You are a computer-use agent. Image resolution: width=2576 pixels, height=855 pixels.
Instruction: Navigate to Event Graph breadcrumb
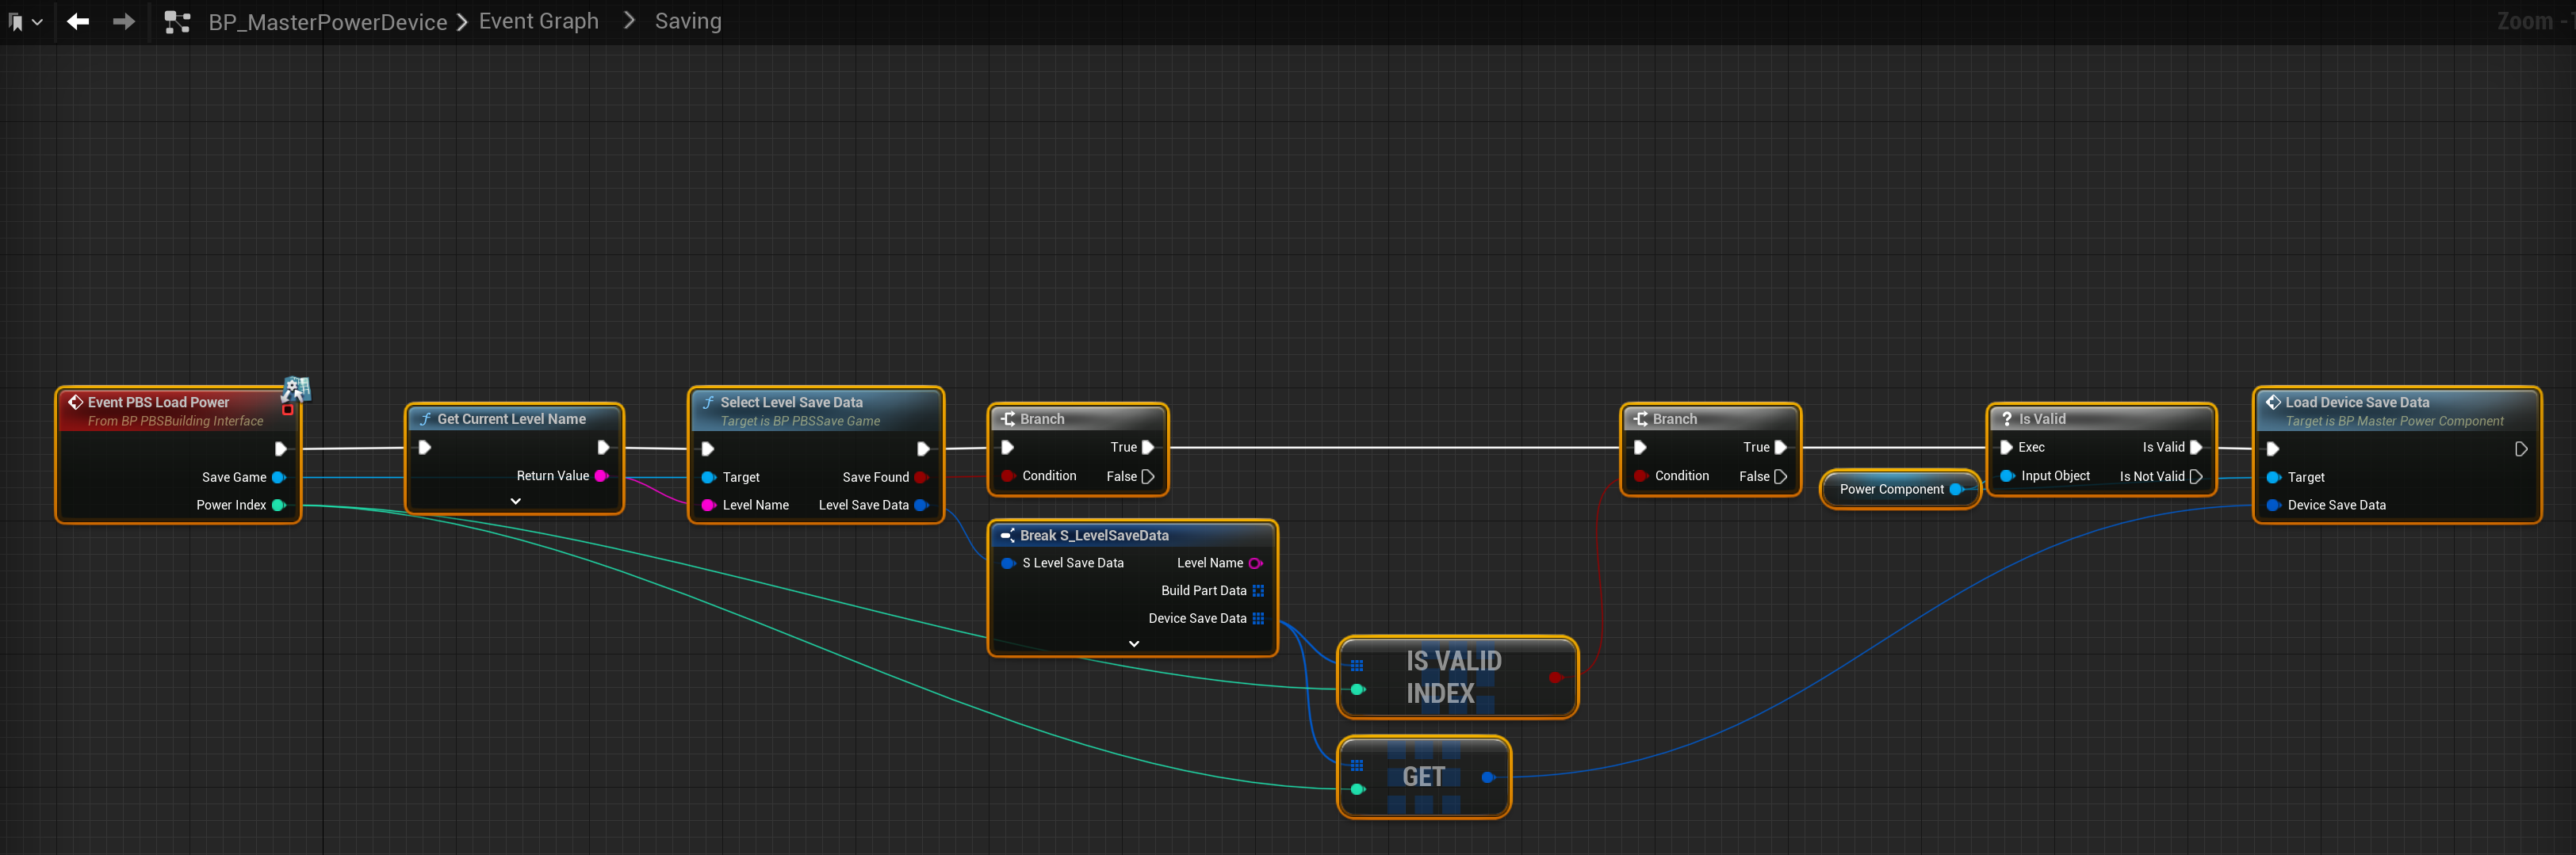click(538, 21)
